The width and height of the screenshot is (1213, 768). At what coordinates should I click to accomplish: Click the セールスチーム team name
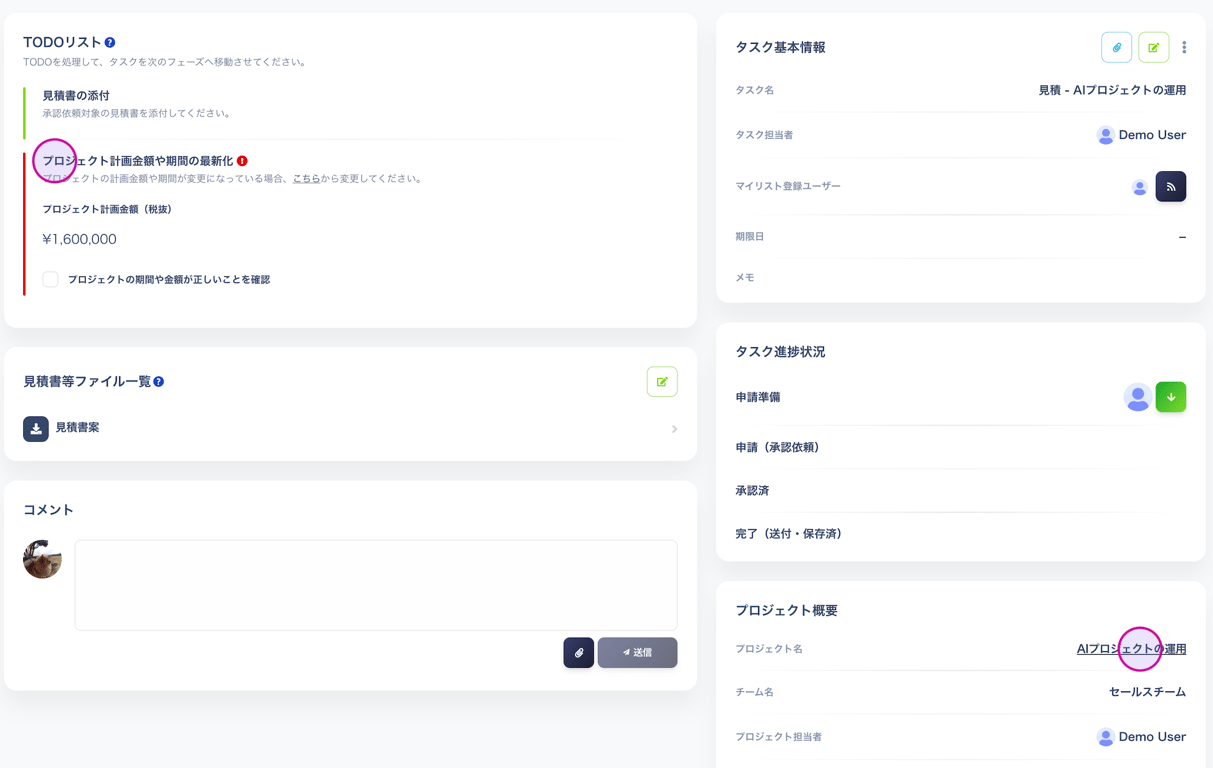1147,692
